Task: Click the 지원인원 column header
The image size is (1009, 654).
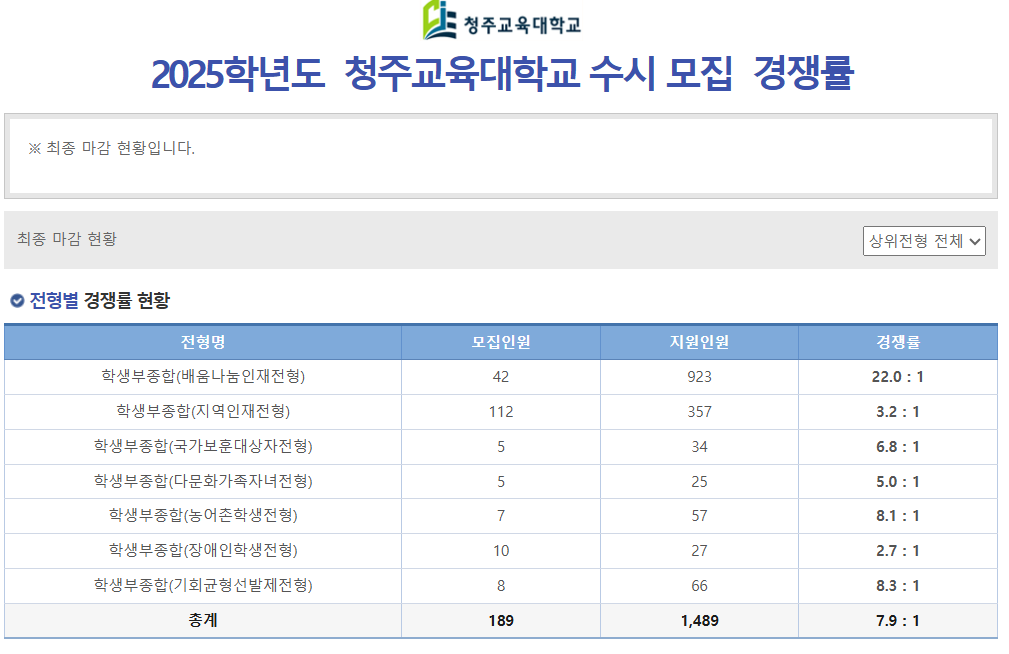Action: coord(699,342)
